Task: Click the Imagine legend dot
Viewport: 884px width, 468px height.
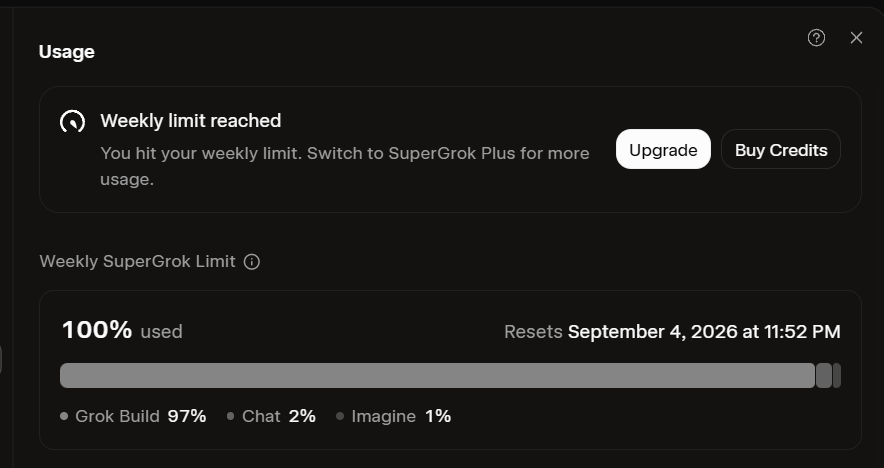Action: [x=340, y=416]
